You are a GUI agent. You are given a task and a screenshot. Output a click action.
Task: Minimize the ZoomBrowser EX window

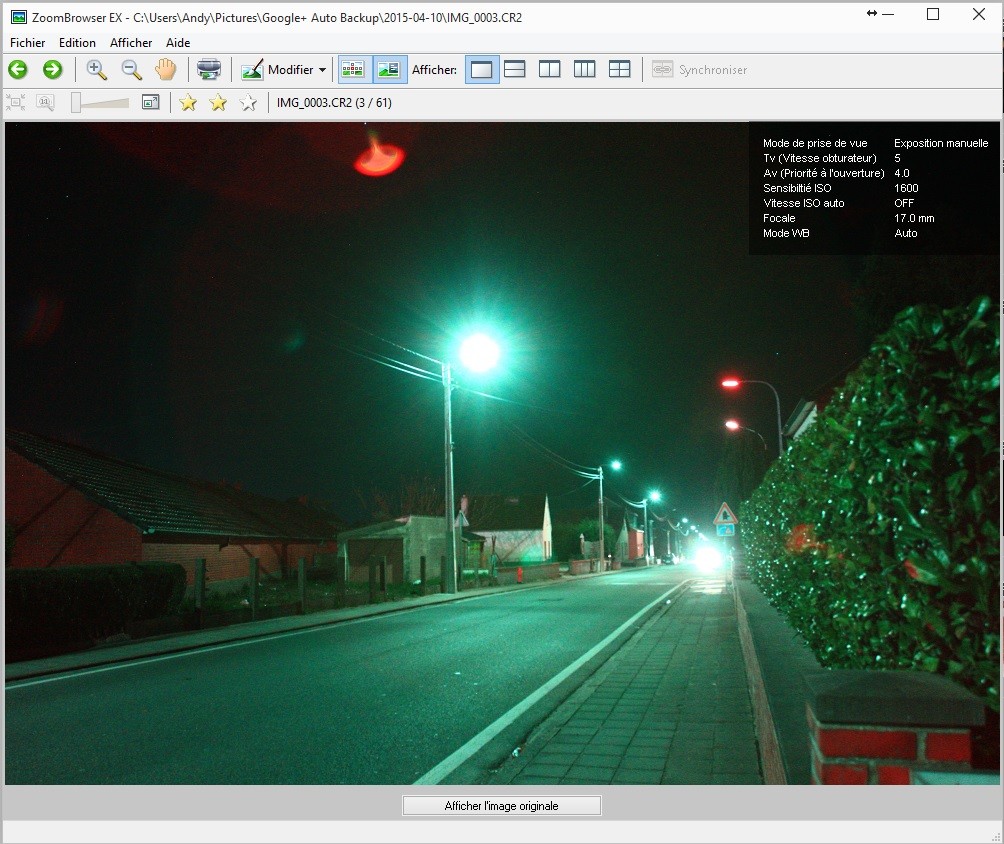pyautogui.click(x=887, y=14)
